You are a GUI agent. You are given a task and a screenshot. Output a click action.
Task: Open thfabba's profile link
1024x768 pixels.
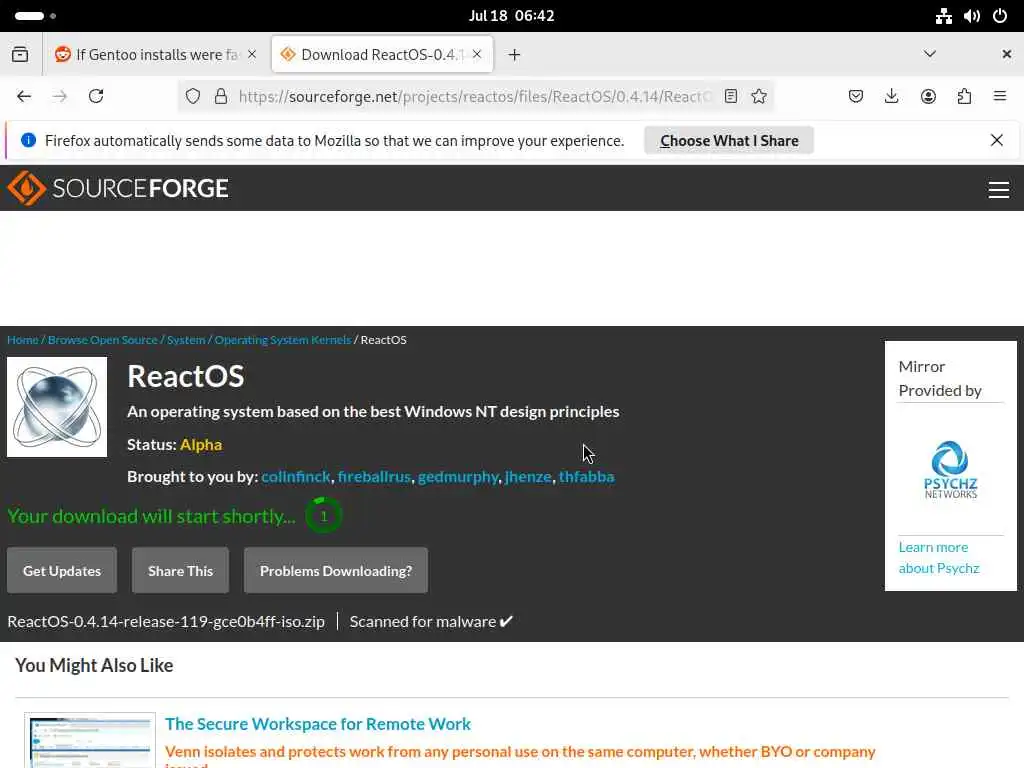click(586, 477)
